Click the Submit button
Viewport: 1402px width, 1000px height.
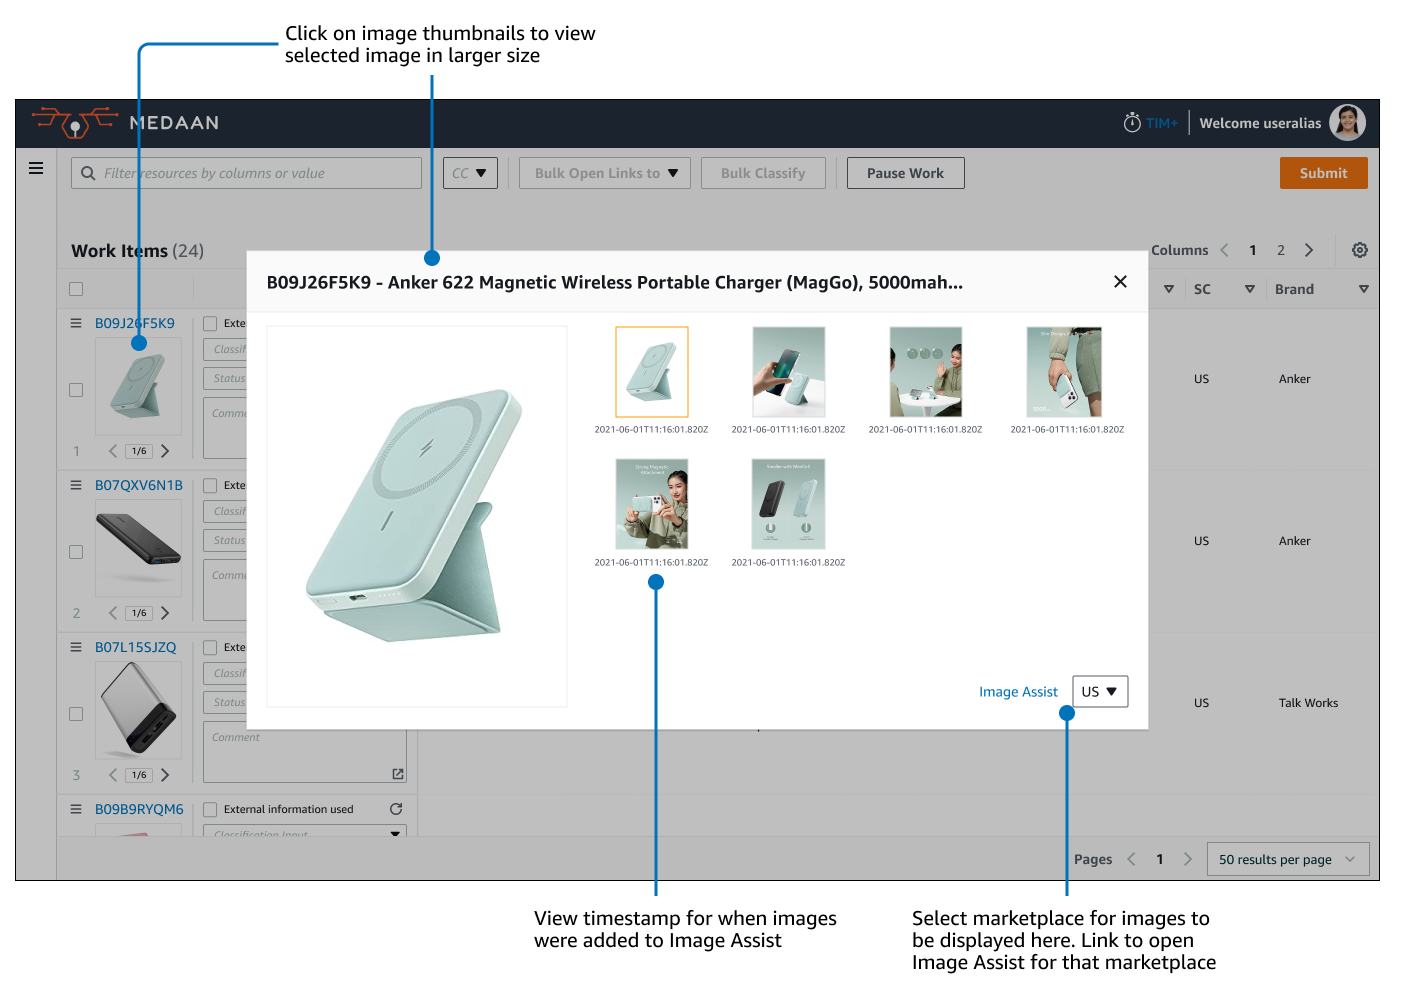point(1323,173)
